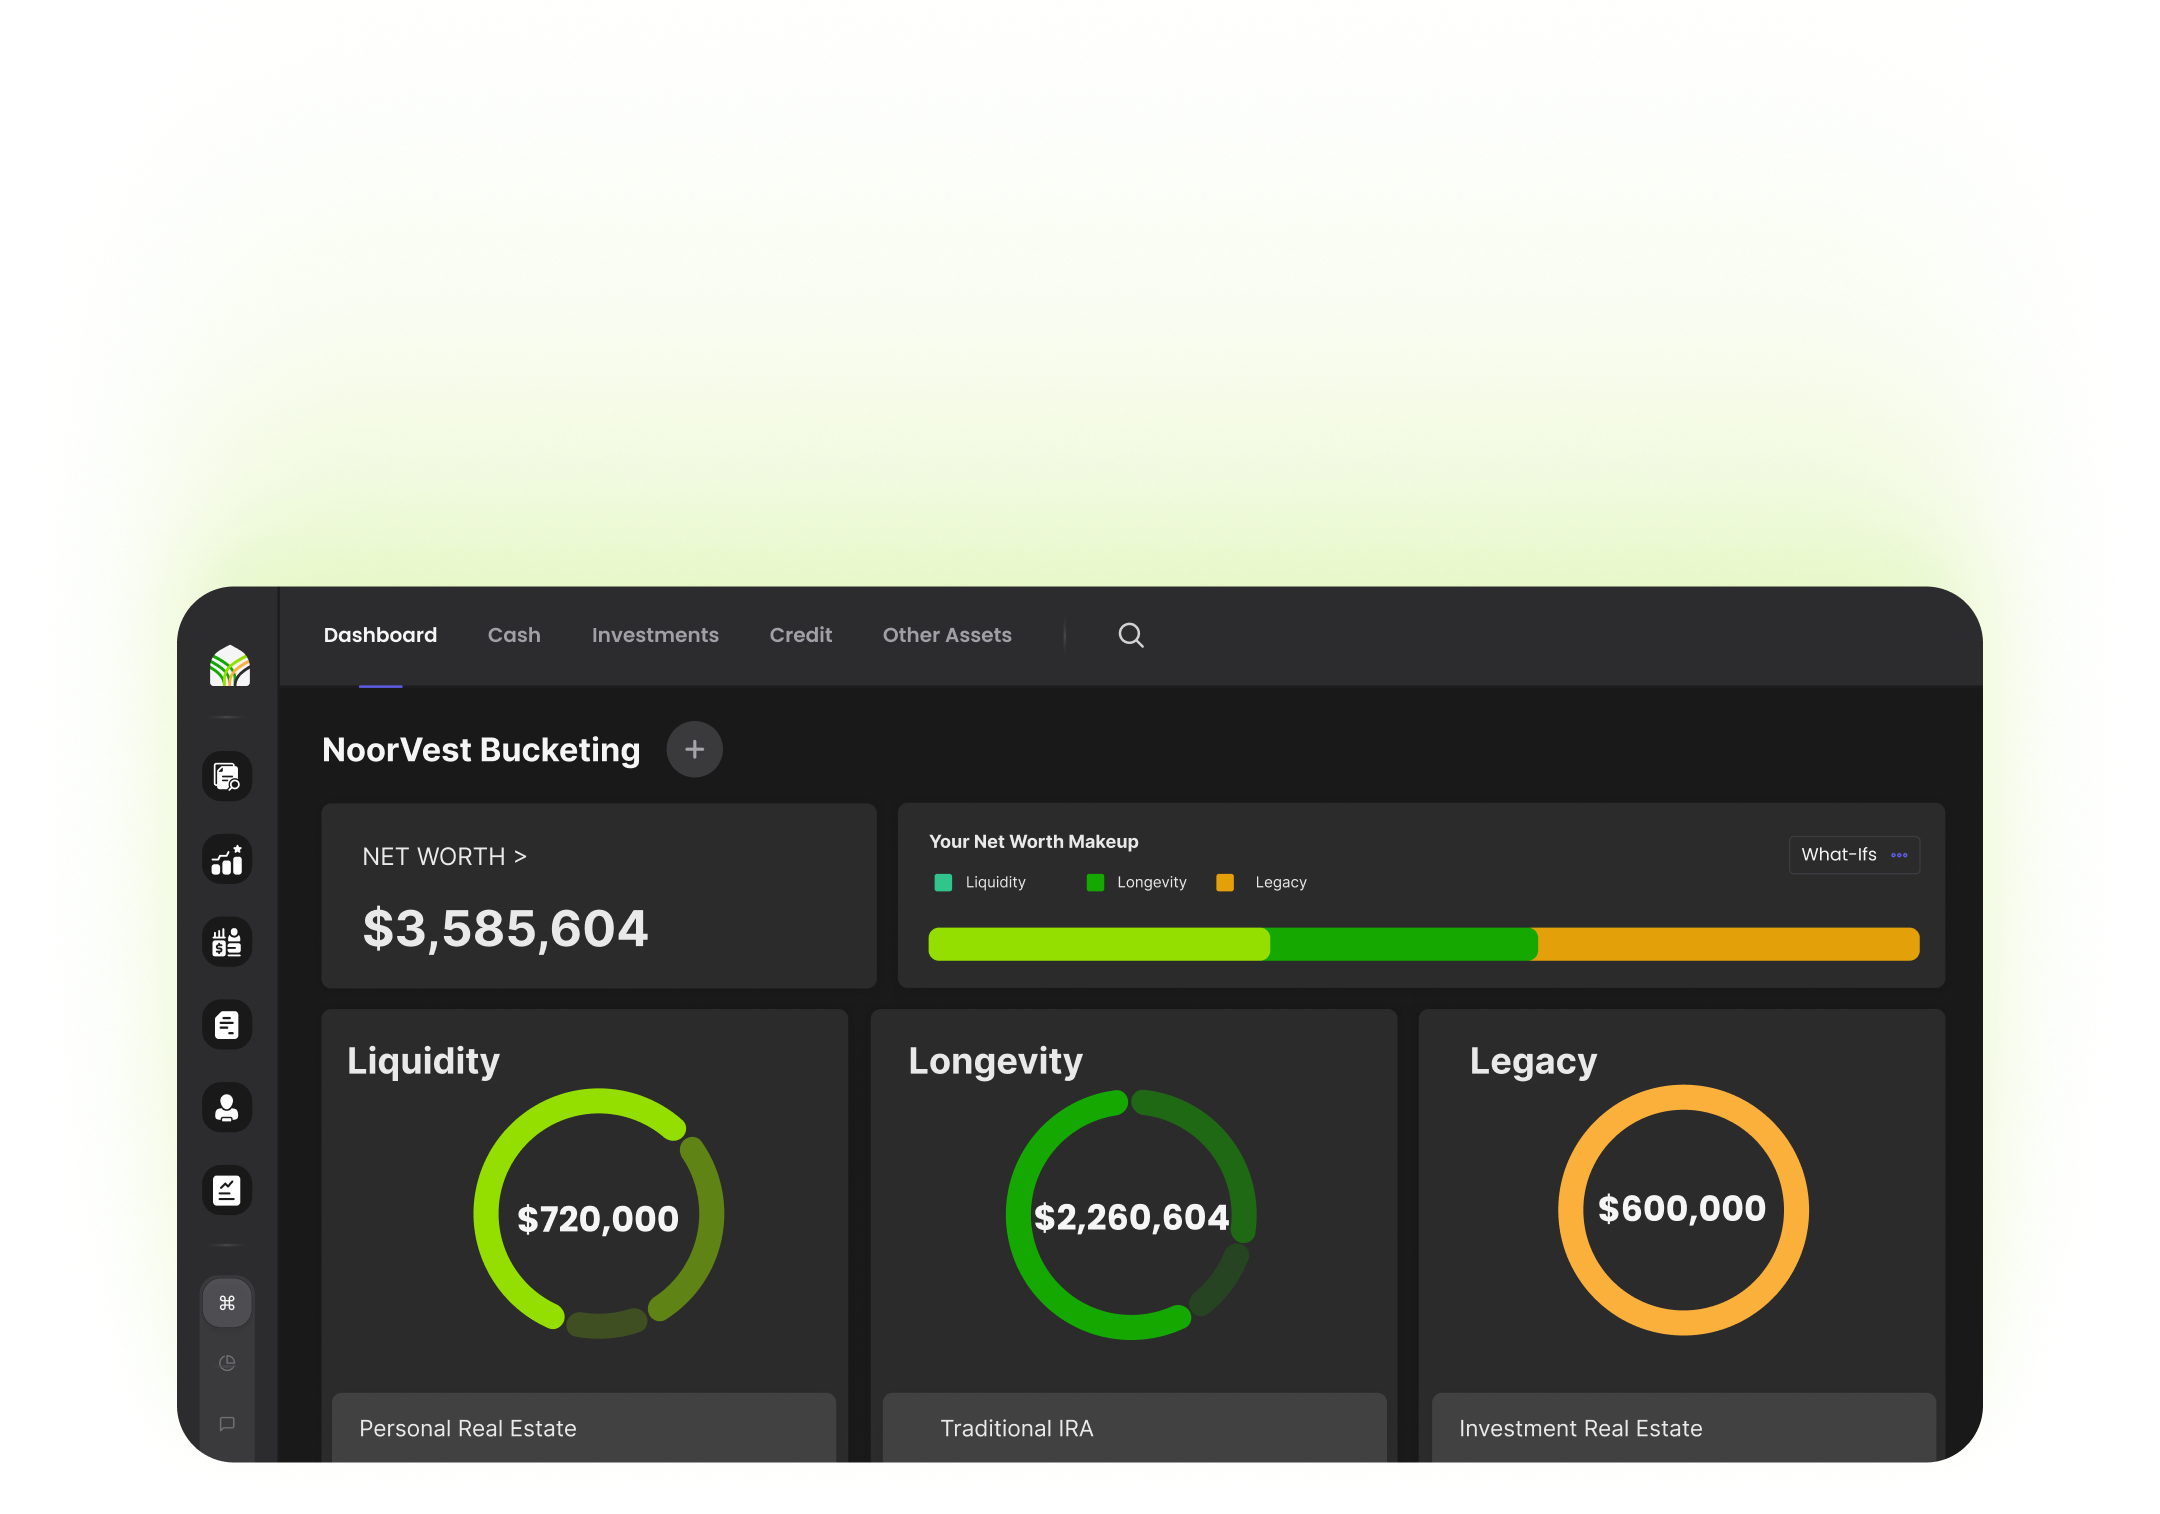
Task: Expand the NET WORTH details arrow
Action: point(519,857)
